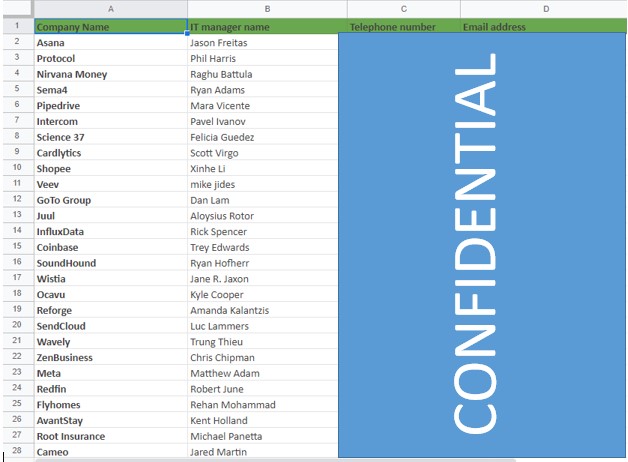The height and width of the screenshot is (462, 628).
Task: Click the Trung Thieu cell
Action: pos(263,341)
